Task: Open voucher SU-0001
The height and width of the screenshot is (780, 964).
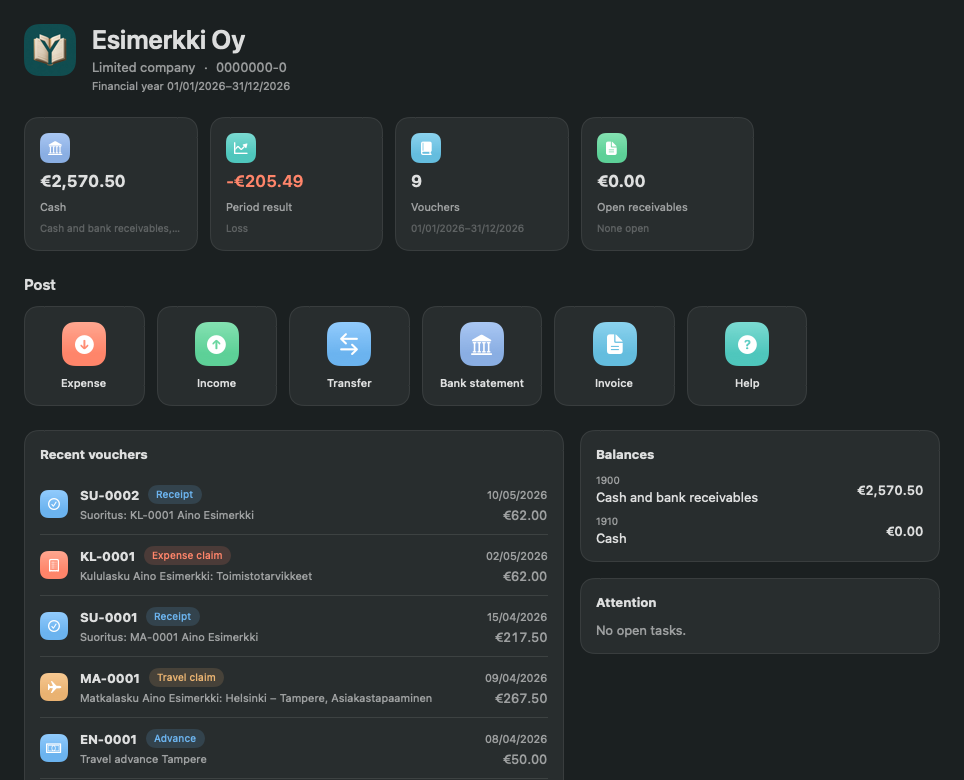Action: 294,626
